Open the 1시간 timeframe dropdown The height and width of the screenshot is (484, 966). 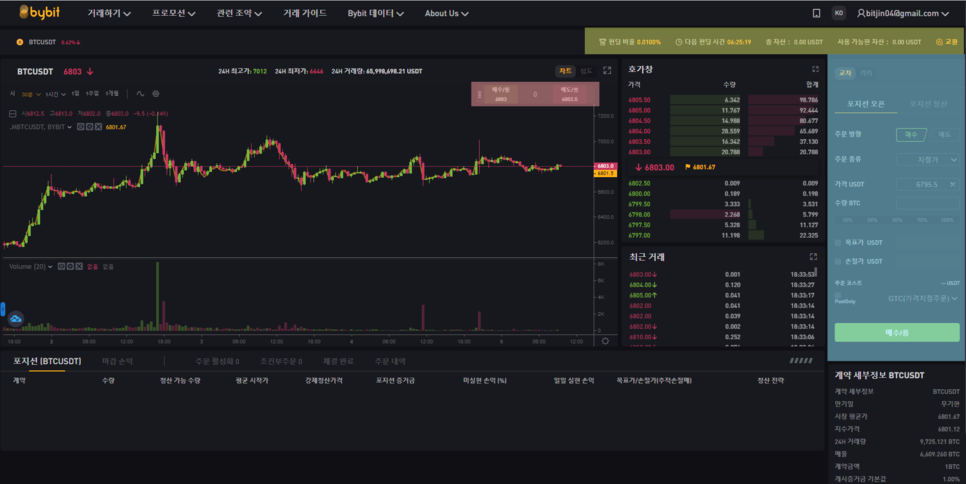[x=55, y=94]
